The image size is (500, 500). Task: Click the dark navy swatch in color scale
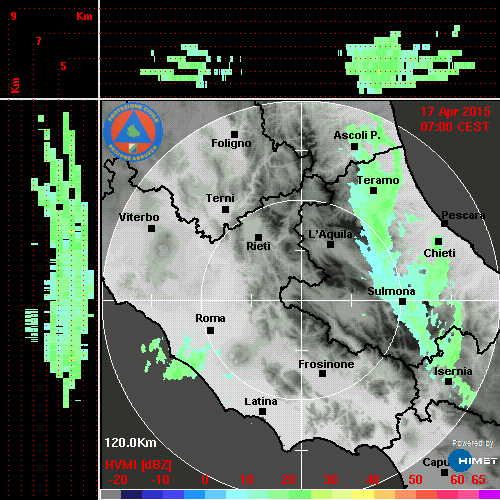click(x=131, y=494)
